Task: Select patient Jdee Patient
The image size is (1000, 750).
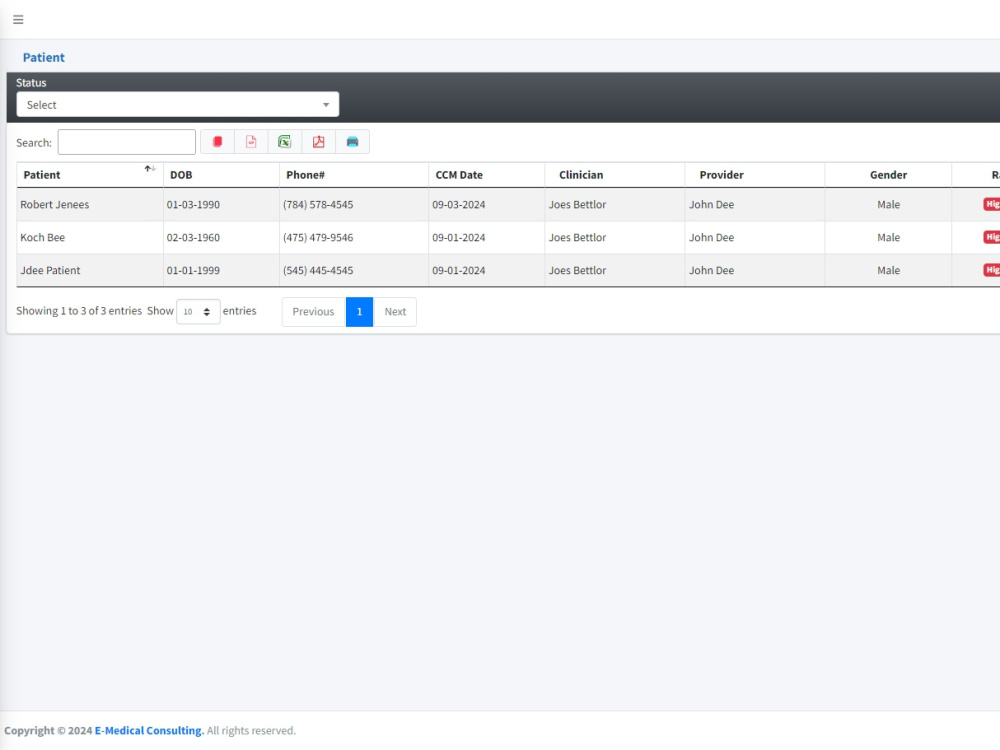Action: (x=50, y=270)
